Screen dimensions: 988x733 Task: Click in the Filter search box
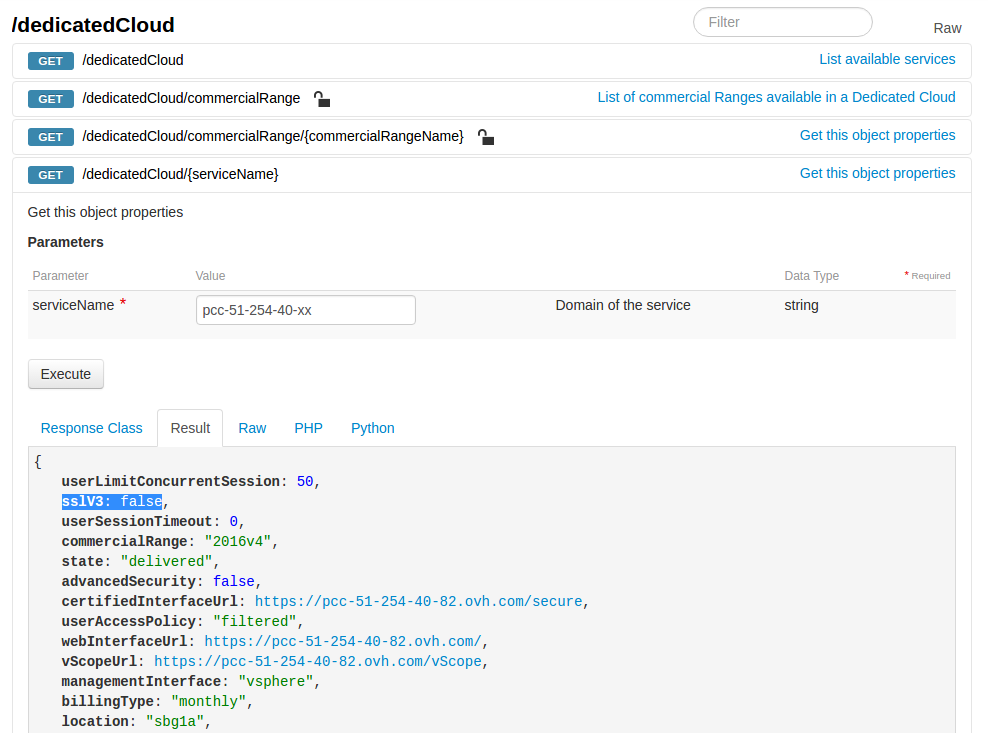782,22
